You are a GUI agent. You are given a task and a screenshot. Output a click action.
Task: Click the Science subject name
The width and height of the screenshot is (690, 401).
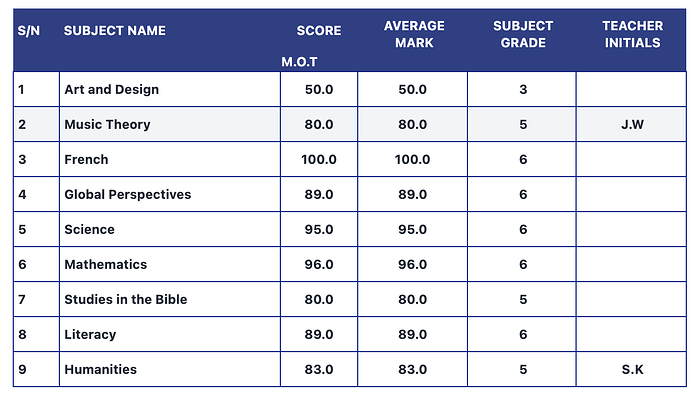(x=89, y=230)
